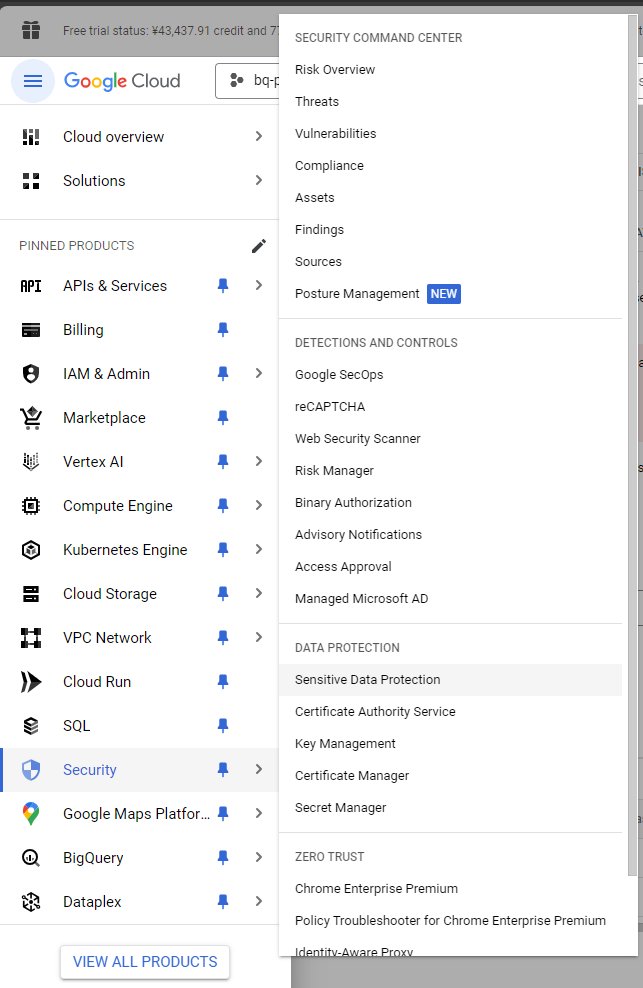Click the APIs & Services icon
643x988 pixels.
click(31, 286)
